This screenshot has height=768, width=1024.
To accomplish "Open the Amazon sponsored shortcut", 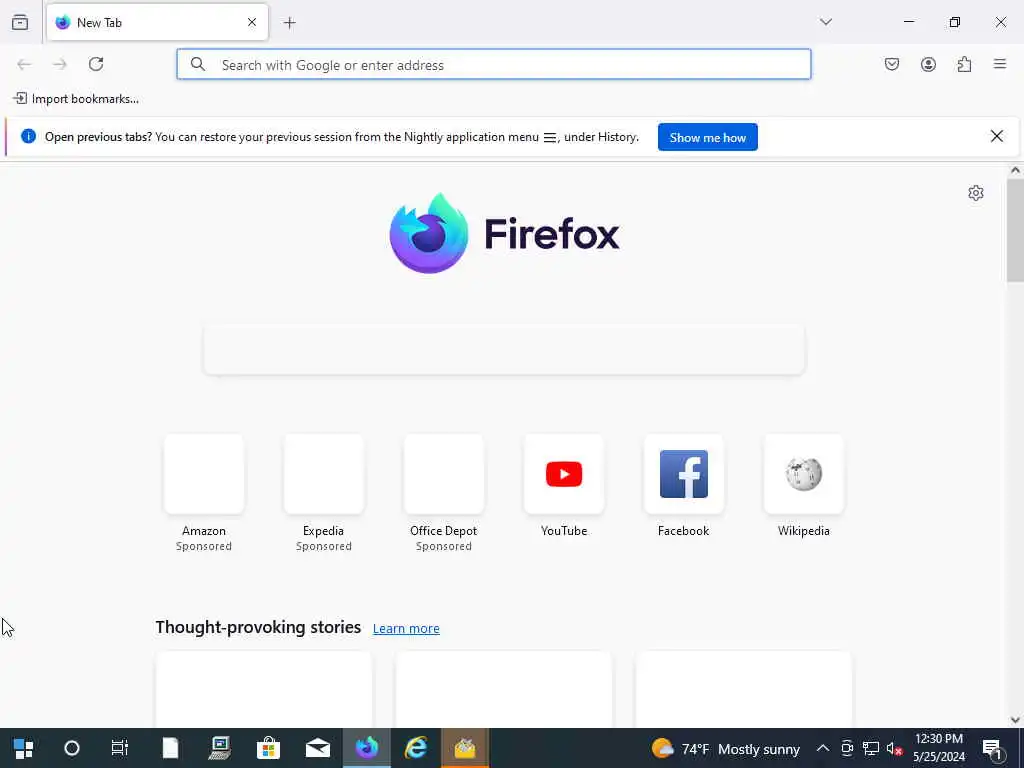I will click(204, 493).
